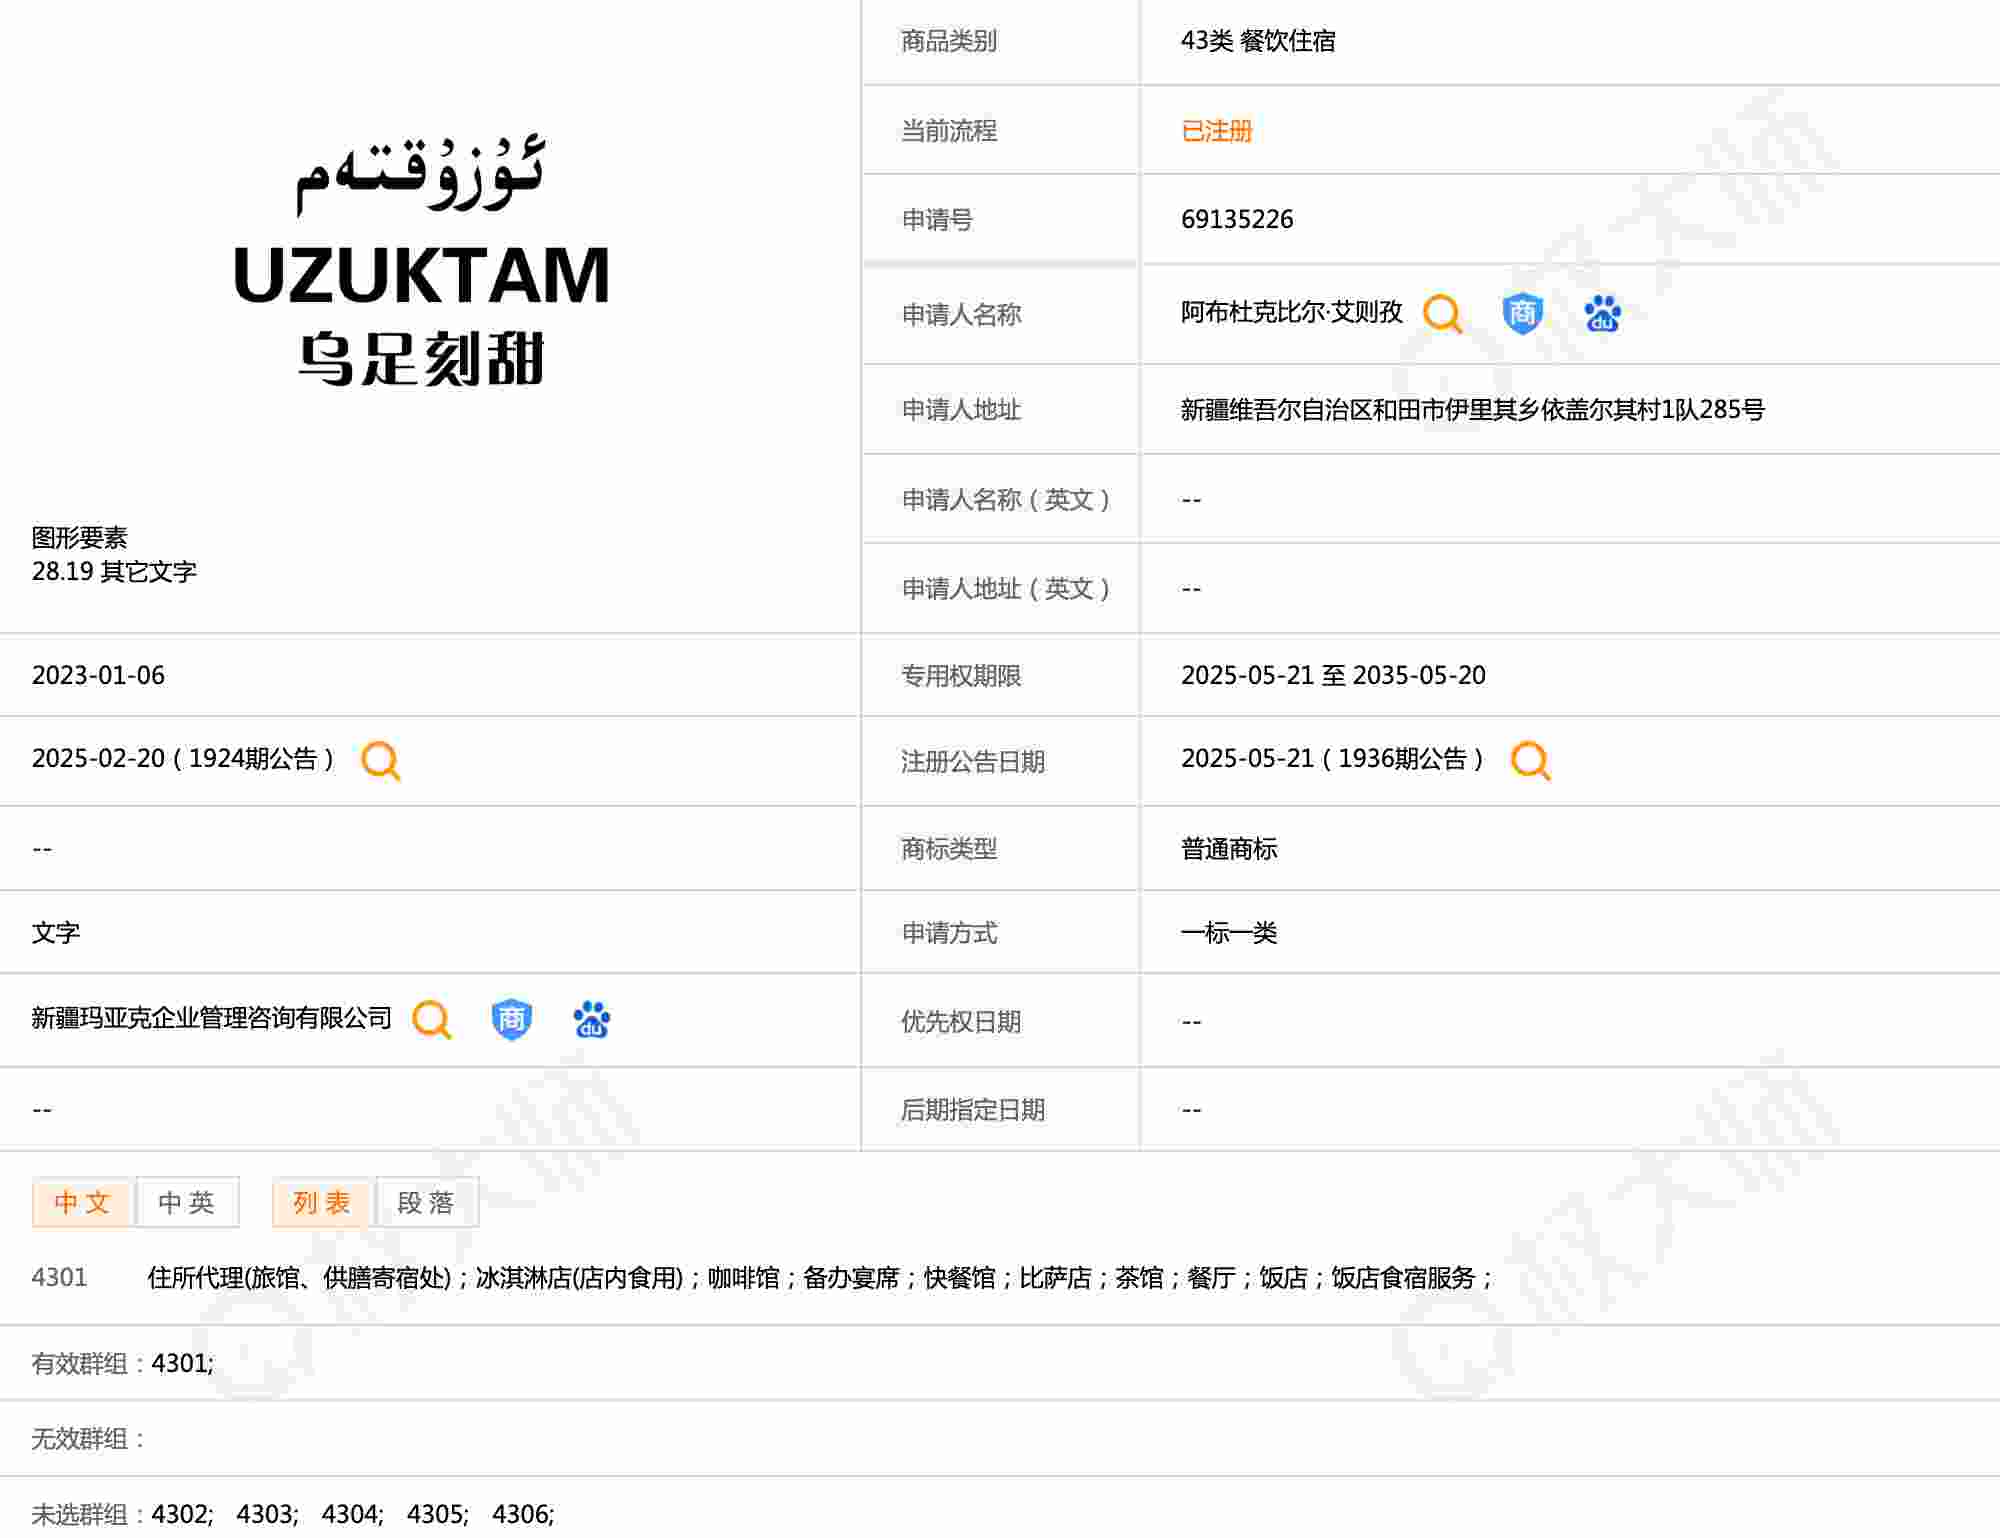The image size is (2000, 1538).
Task: Switch goods language to 中英
Action: tap(187, 1202)
